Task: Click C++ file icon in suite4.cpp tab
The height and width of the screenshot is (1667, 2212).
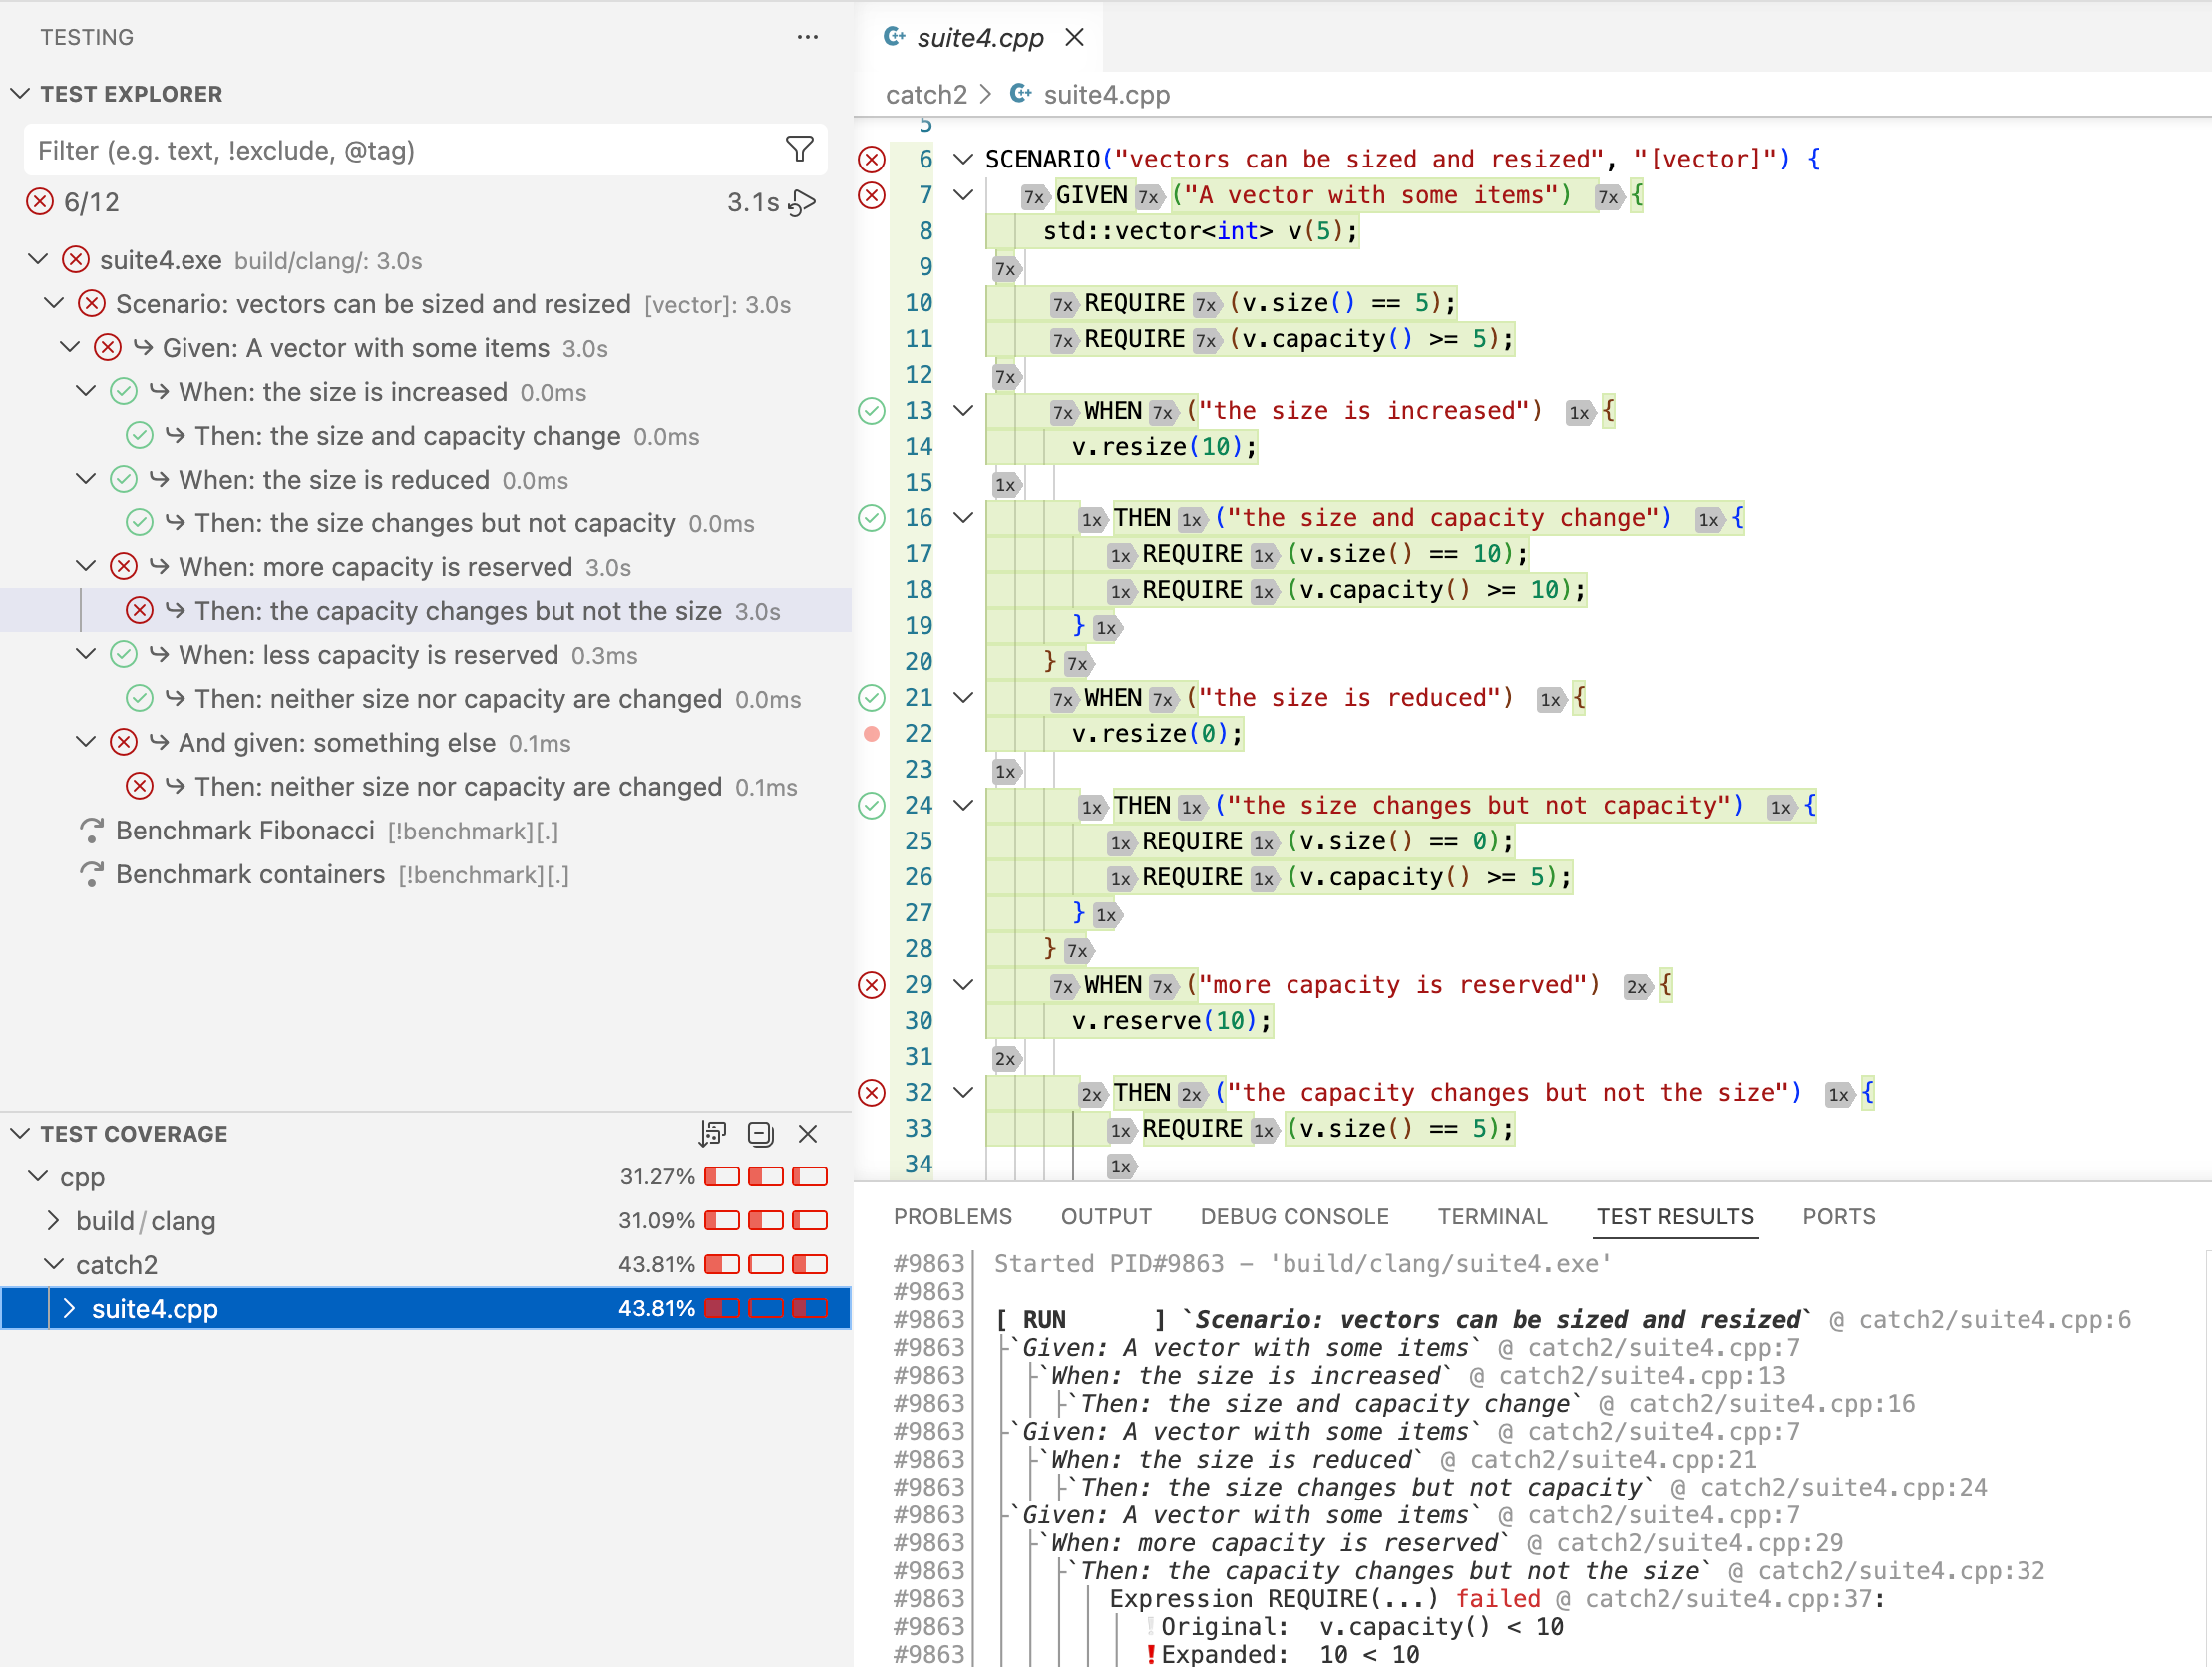Action: 894,37
